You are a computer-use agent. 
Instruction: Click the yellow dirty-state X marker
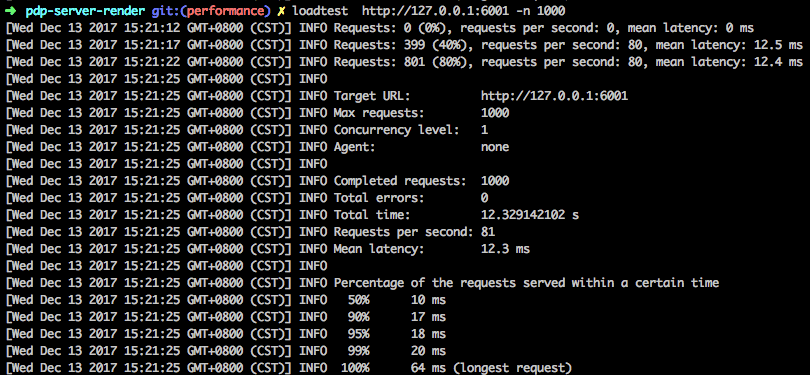coord(281,10)
